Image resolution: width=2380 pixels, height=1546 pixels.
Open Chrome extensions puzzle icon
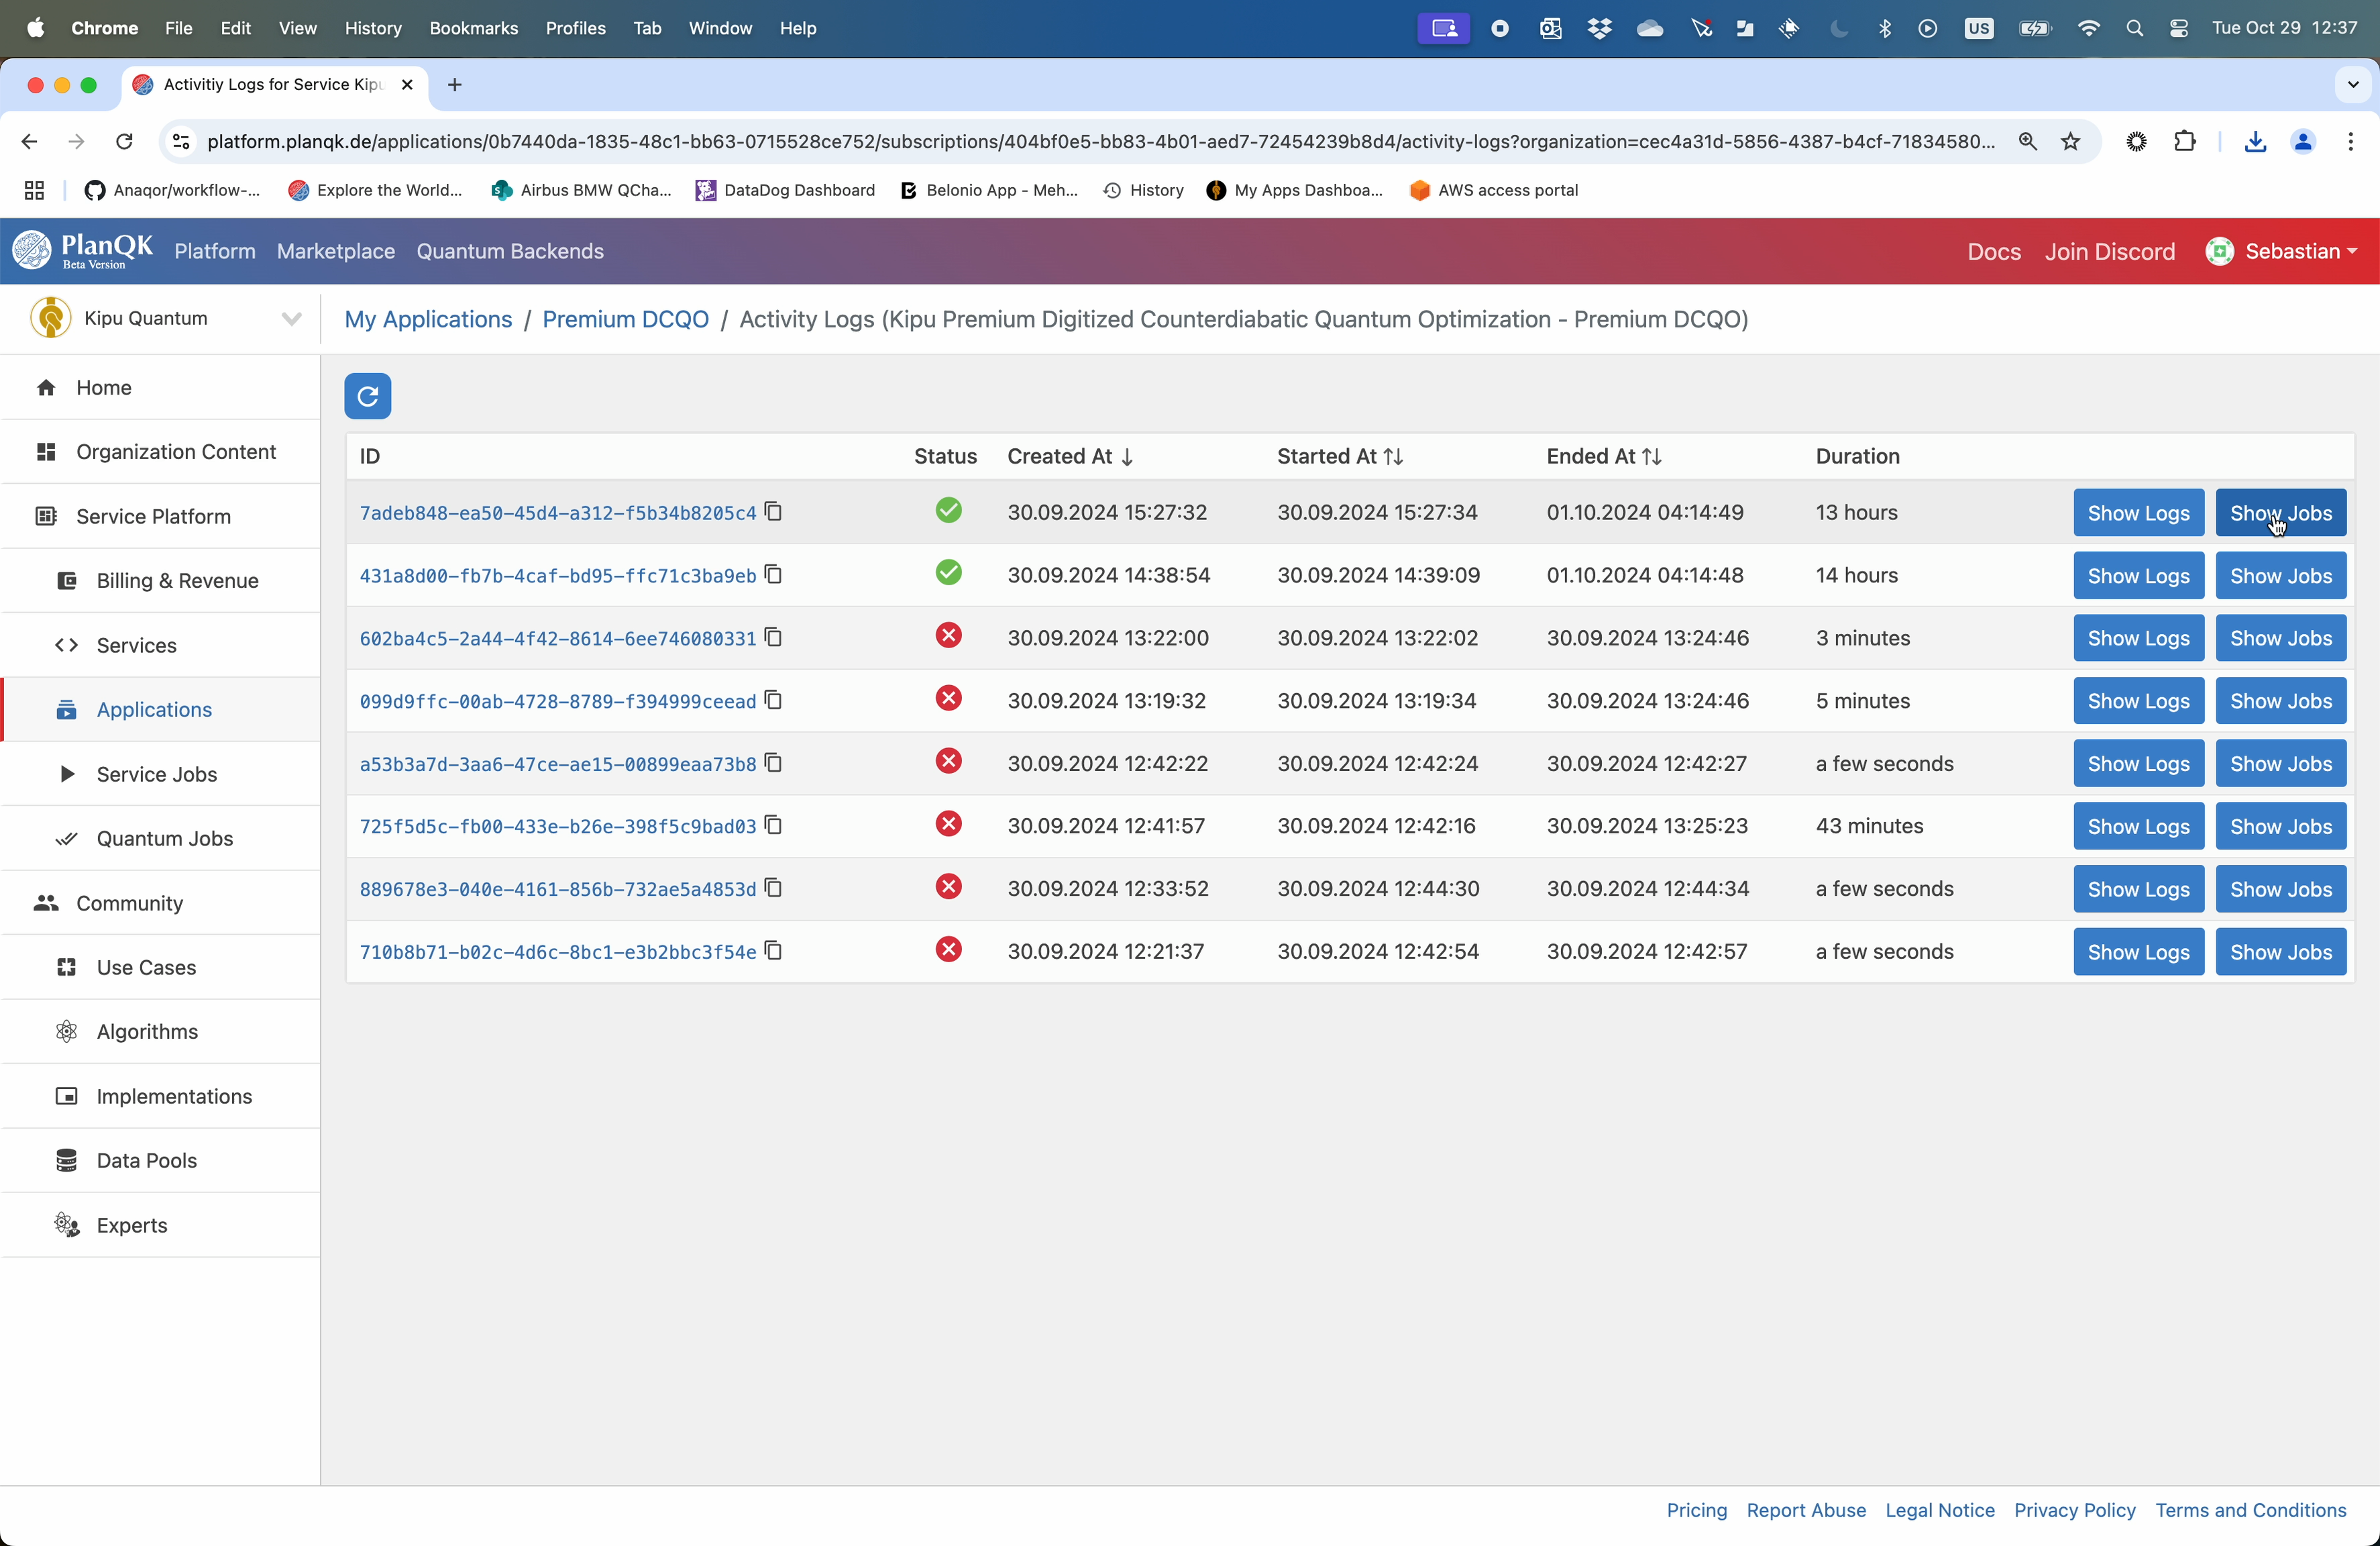coord(2185,142)
